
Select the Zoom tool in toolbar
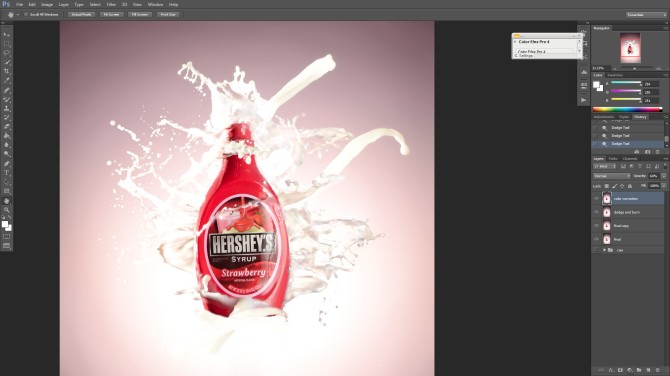pos(6,210)
